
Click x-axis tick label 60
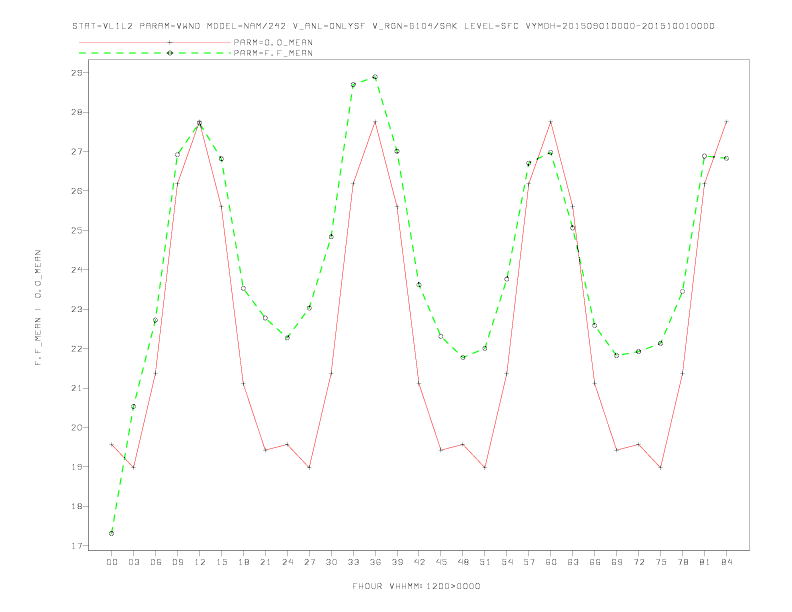pos(551,562)
